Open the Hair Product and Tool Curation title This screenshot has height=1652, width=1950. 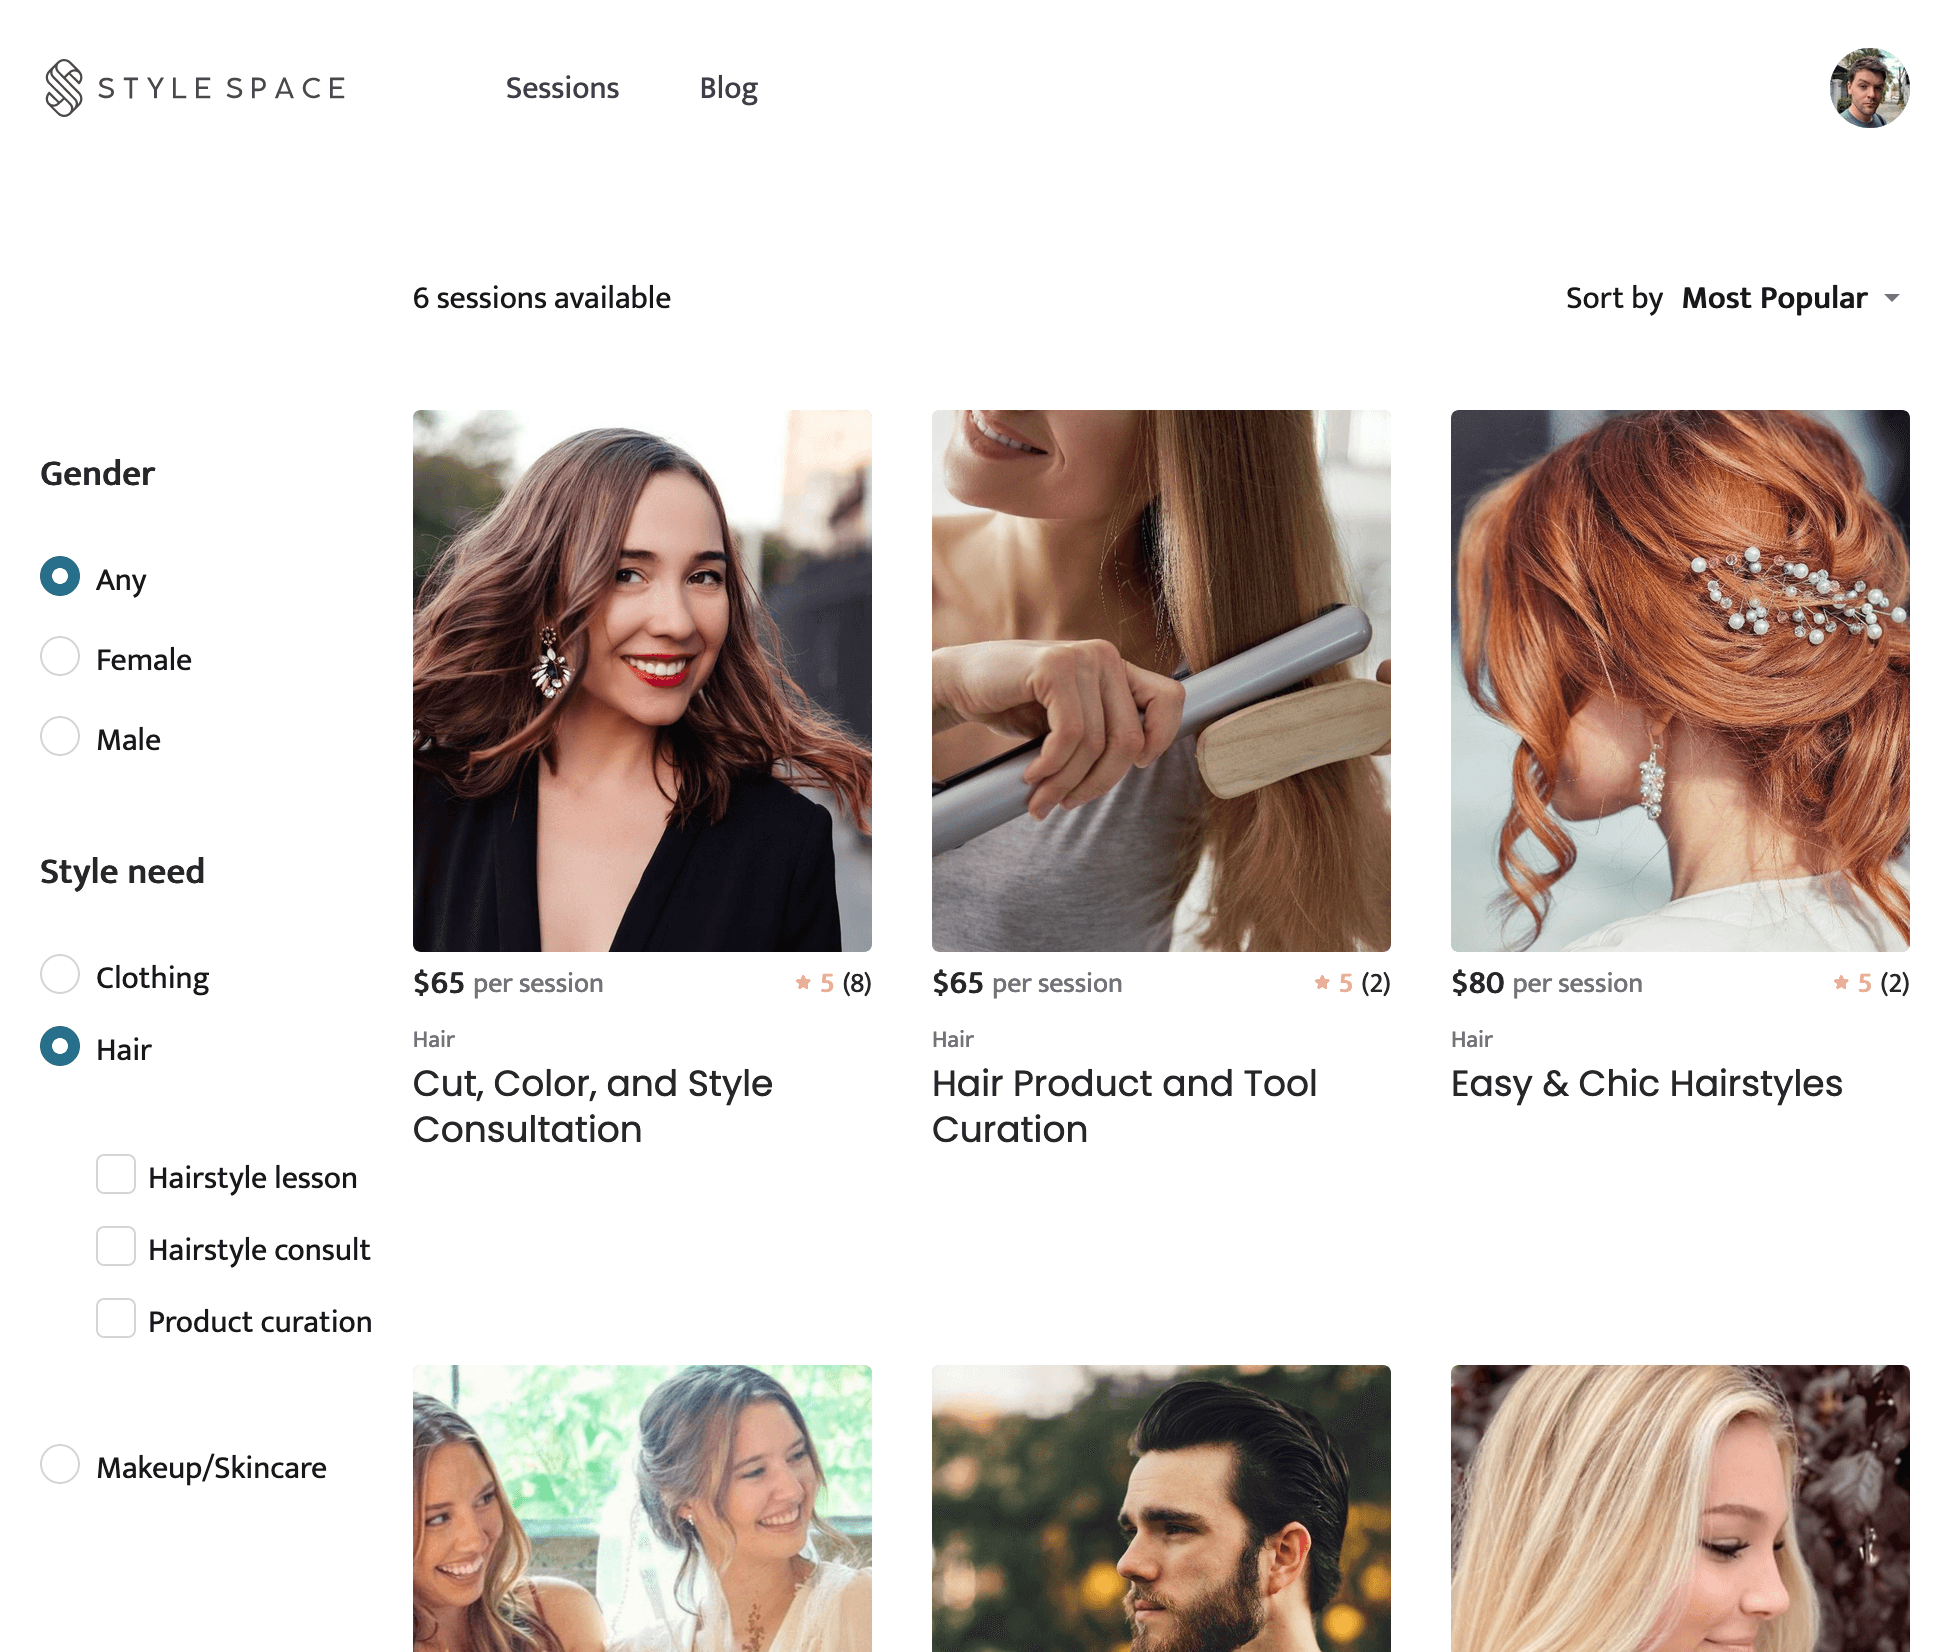tap(1124, 1106)
